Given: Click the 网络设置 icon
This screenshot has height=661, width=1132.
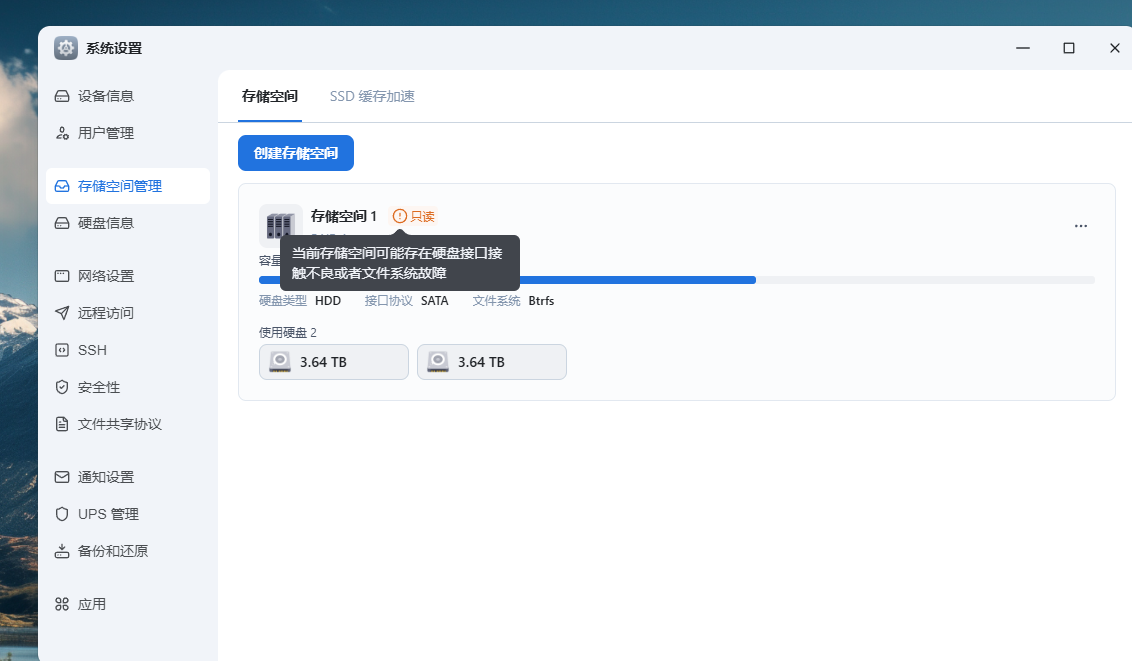Looking at the screenshot, I should coord(62,276).
